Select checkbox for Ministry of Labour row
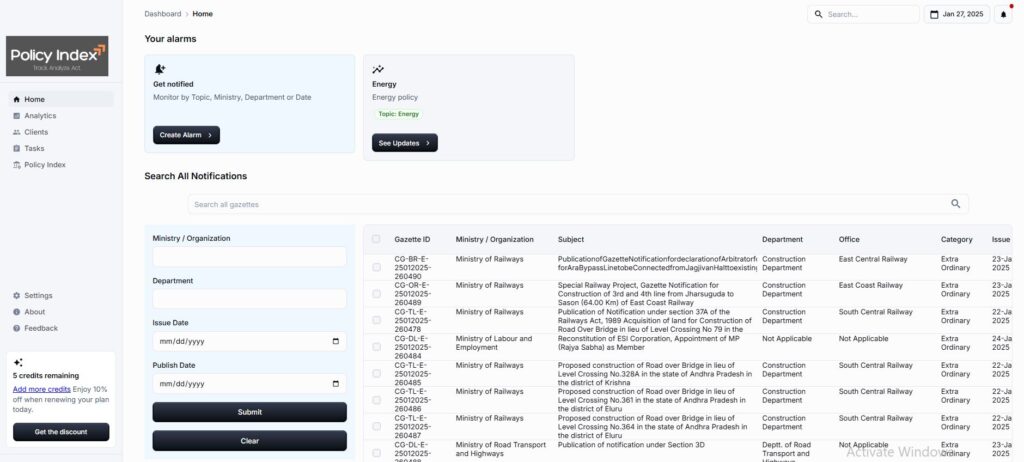The width and height of the screenshot is (1024, 462). click(376, 347)
